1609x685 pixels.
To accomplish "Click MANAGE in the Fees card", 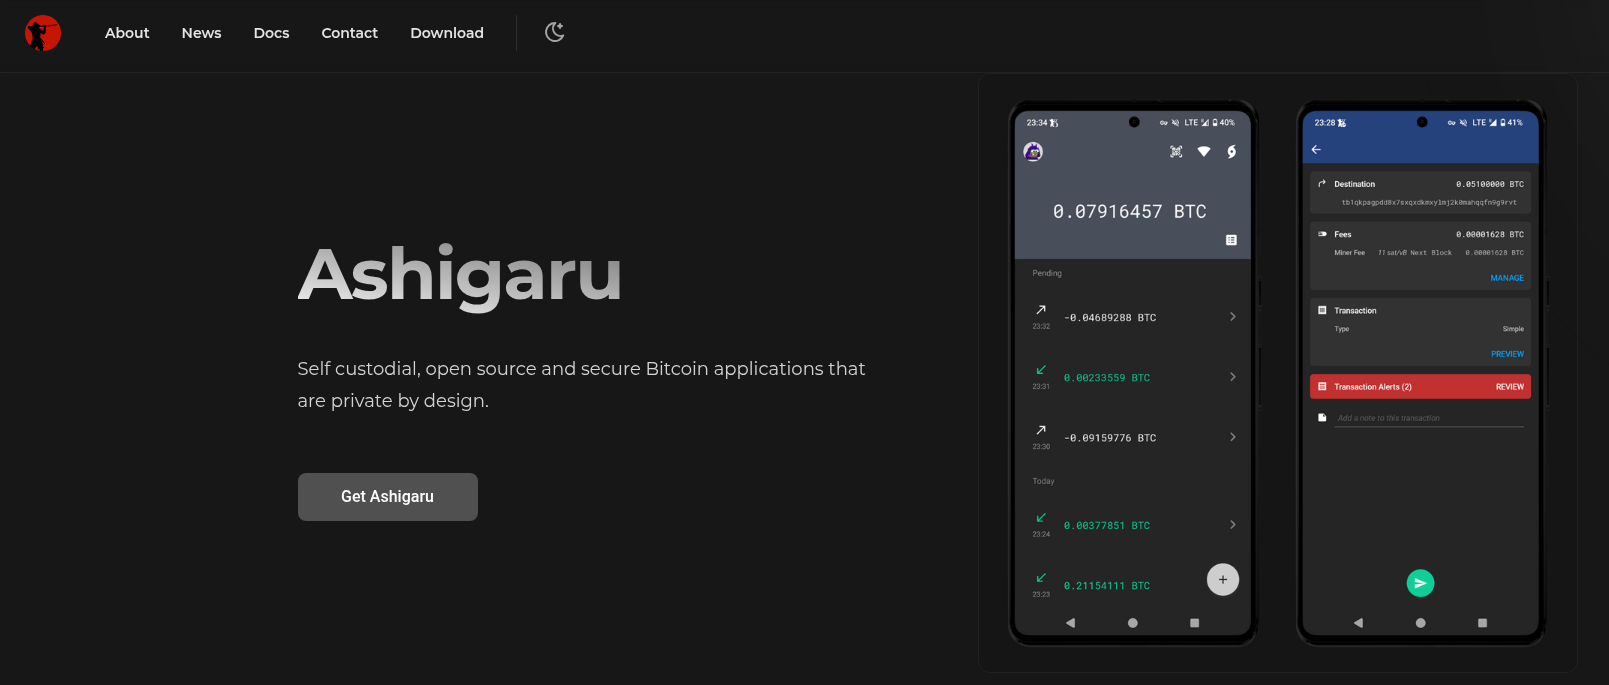I will (x=1506, y=278).
